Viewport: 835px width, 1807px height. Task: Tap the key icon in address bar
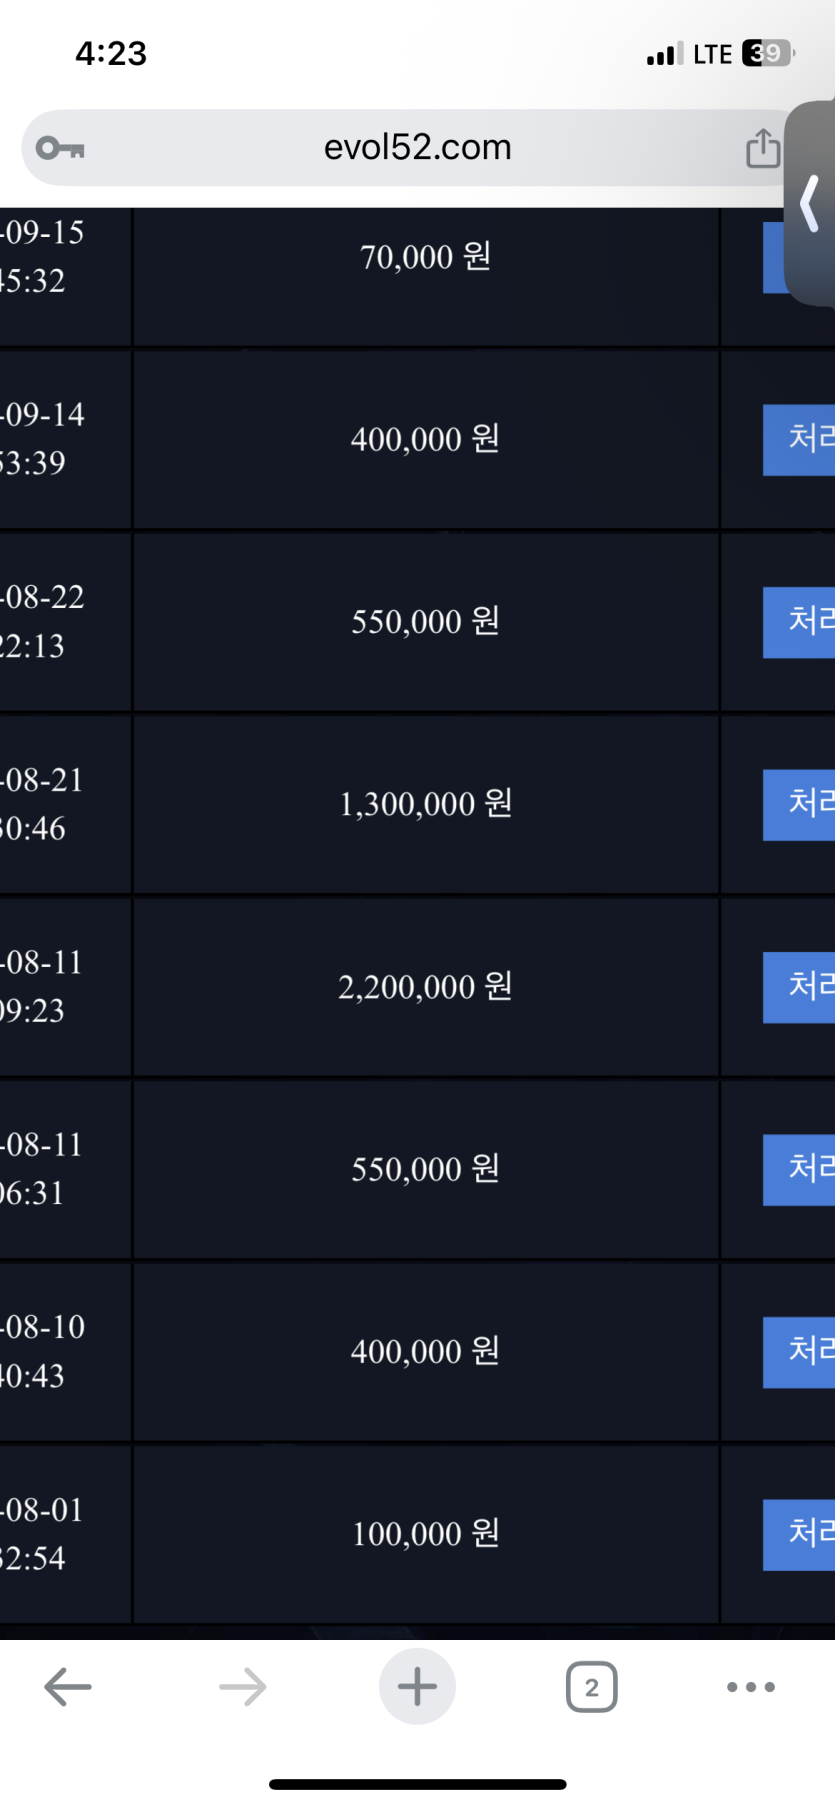[60, 149]
